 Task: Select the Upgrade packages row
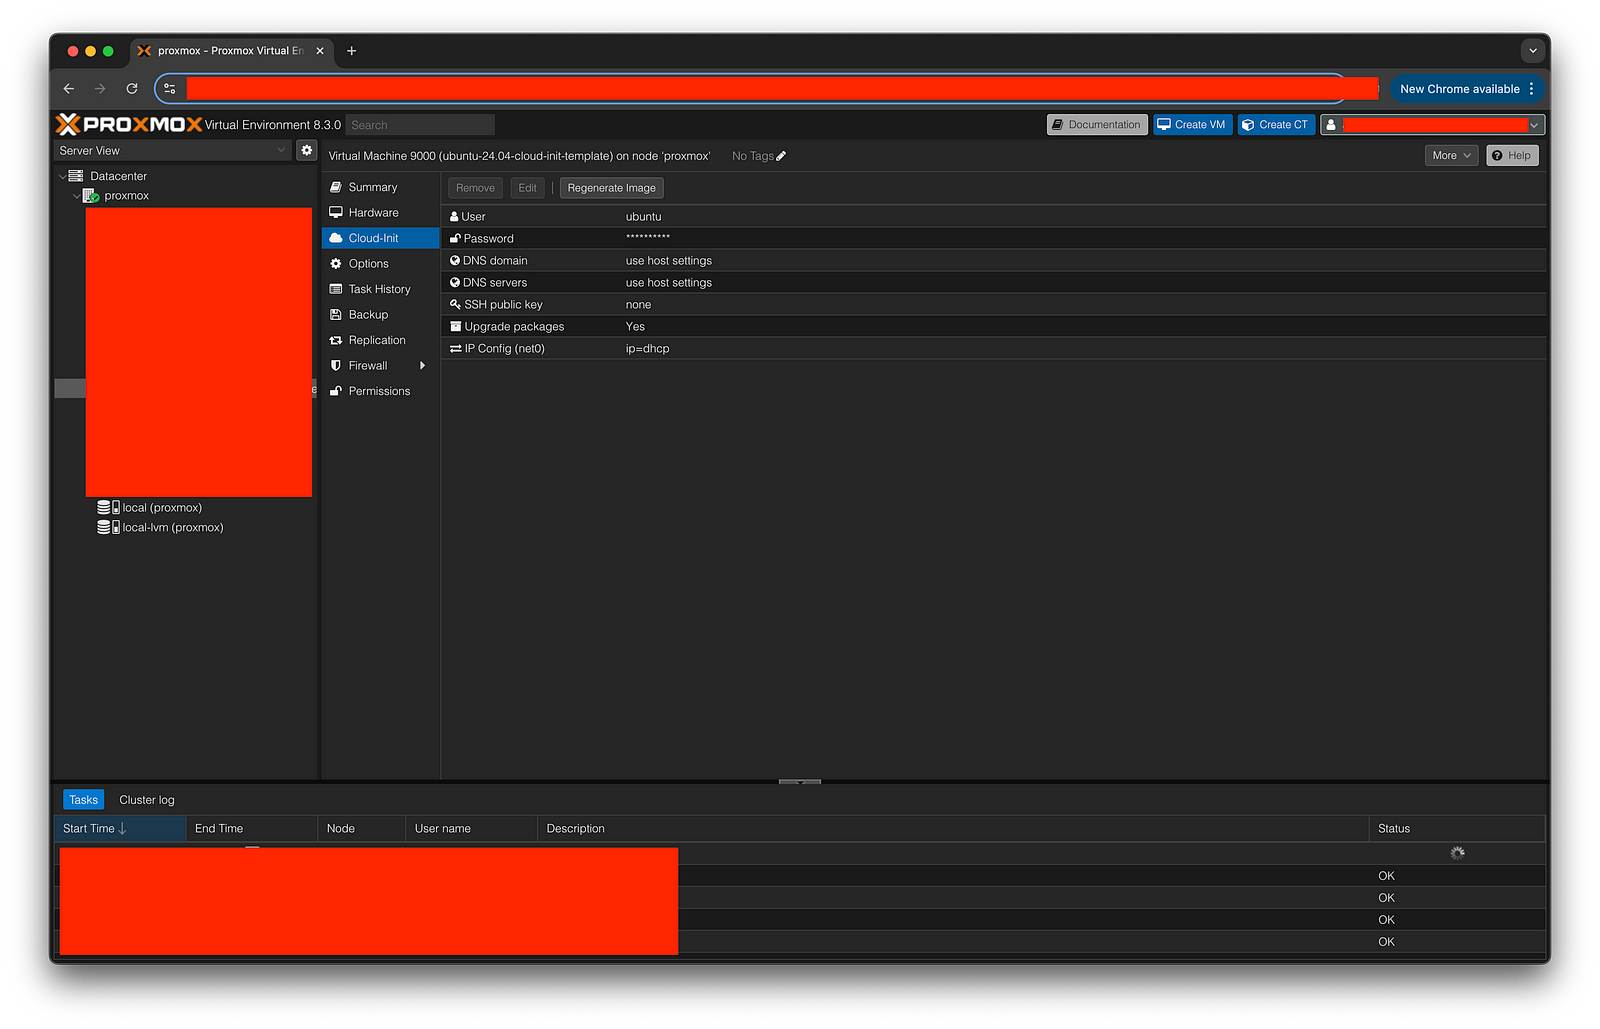tap(994, 326)
